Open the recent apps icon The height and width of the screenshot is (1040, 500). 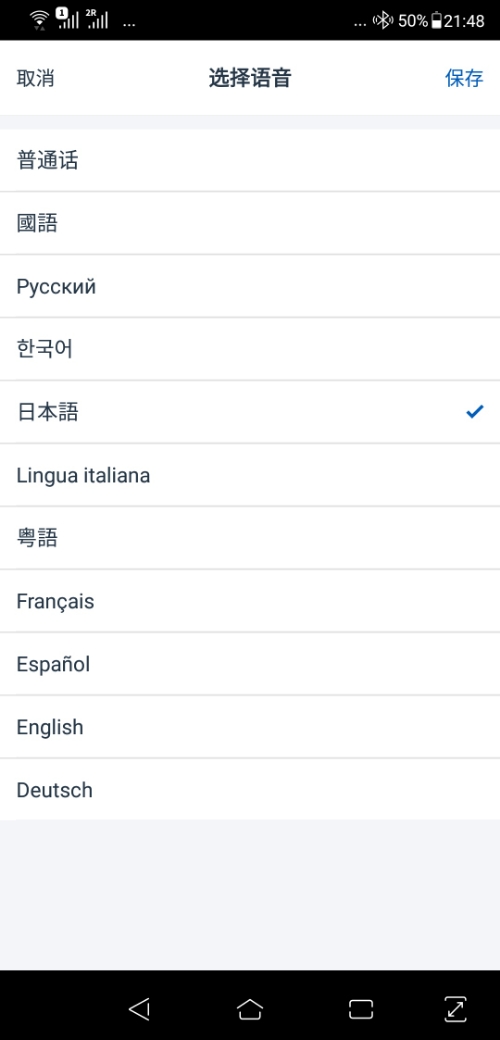tap(361, 1009)
